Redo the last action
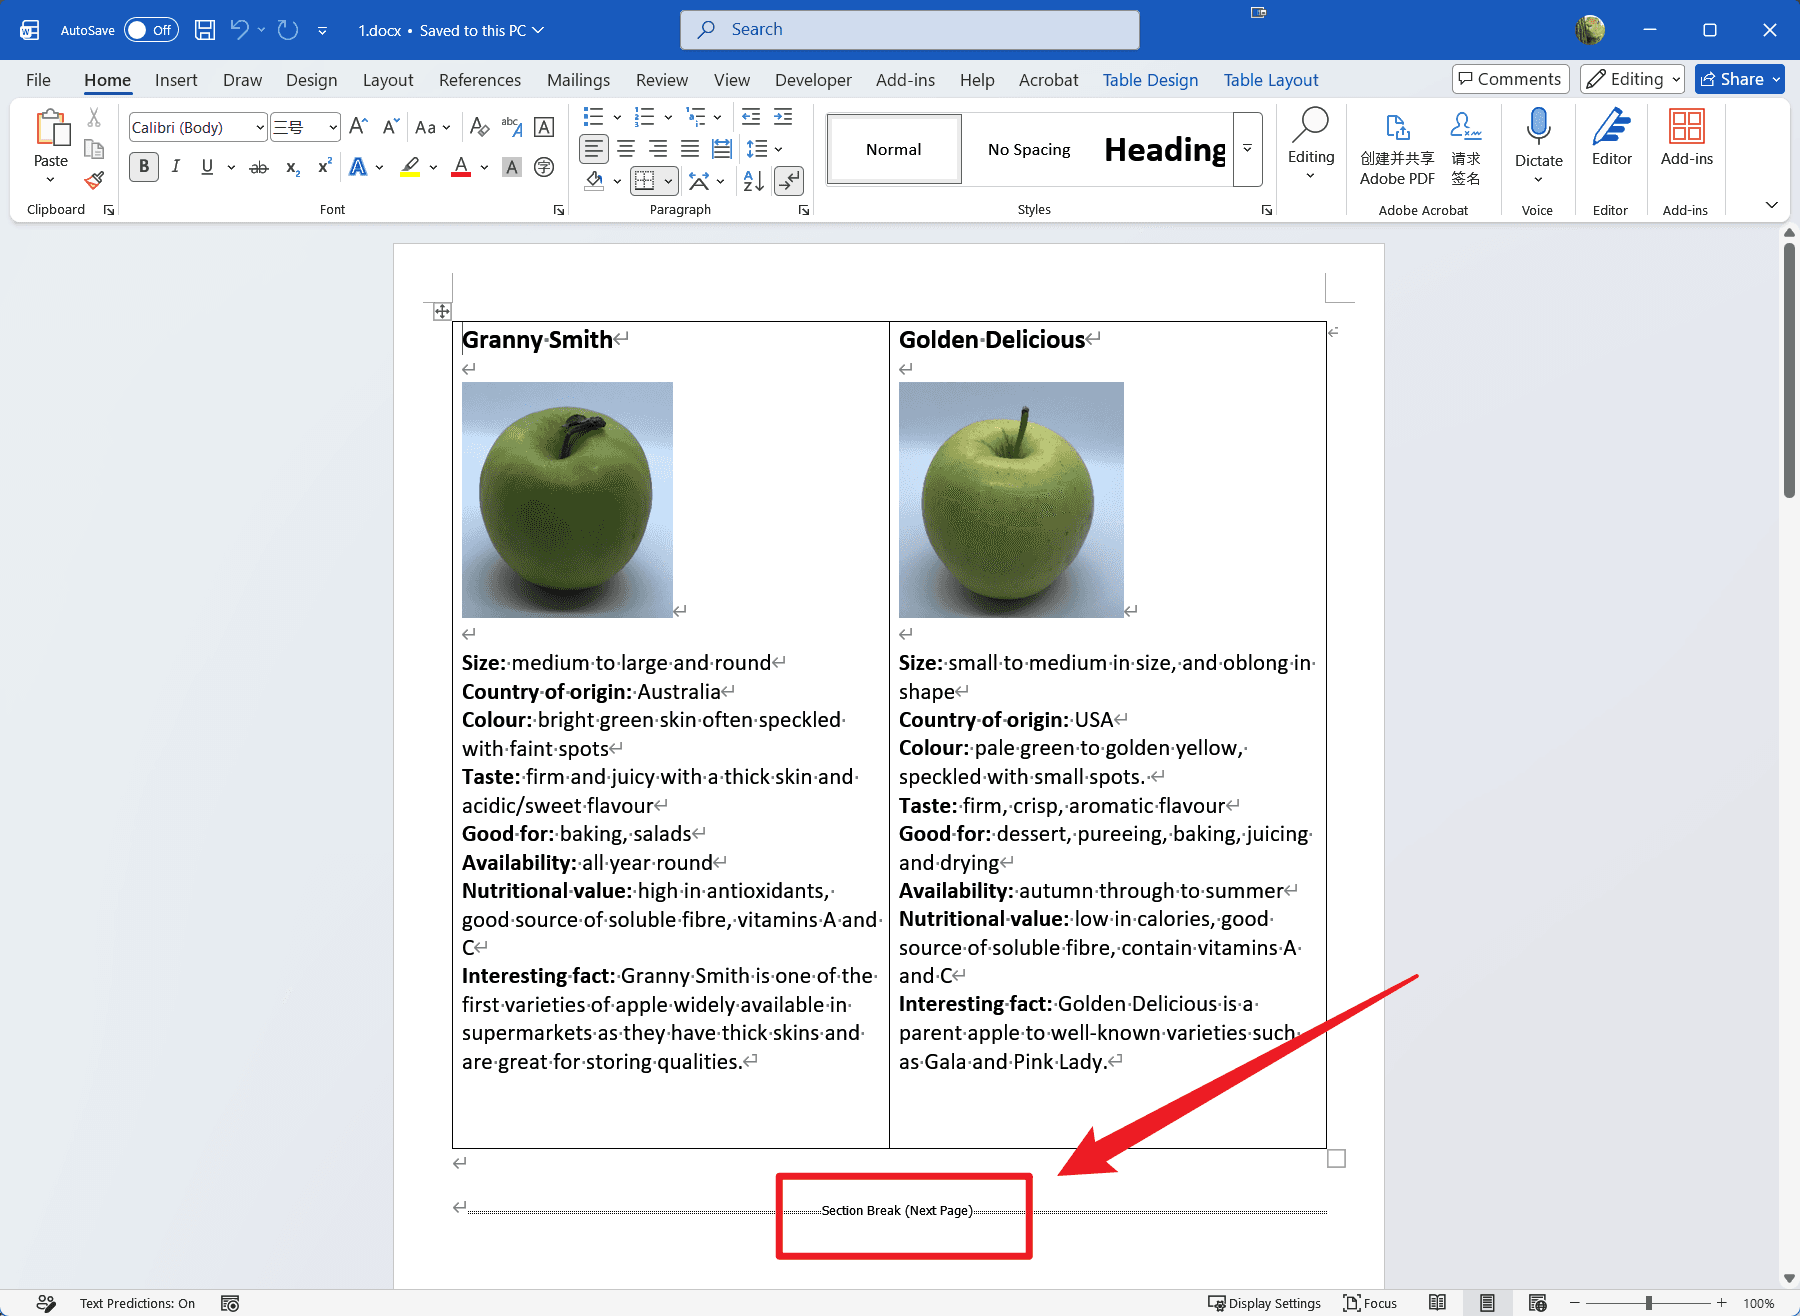This screenshot has width=1800, height=1316. (288, 30)
